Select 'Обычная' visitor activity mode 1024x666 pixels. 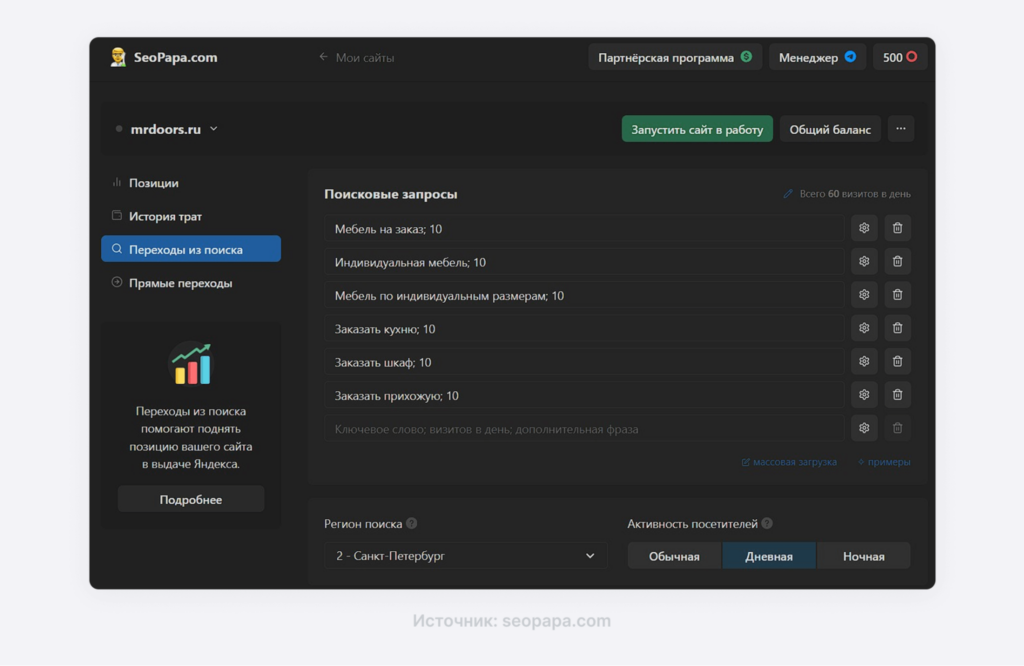674,556
